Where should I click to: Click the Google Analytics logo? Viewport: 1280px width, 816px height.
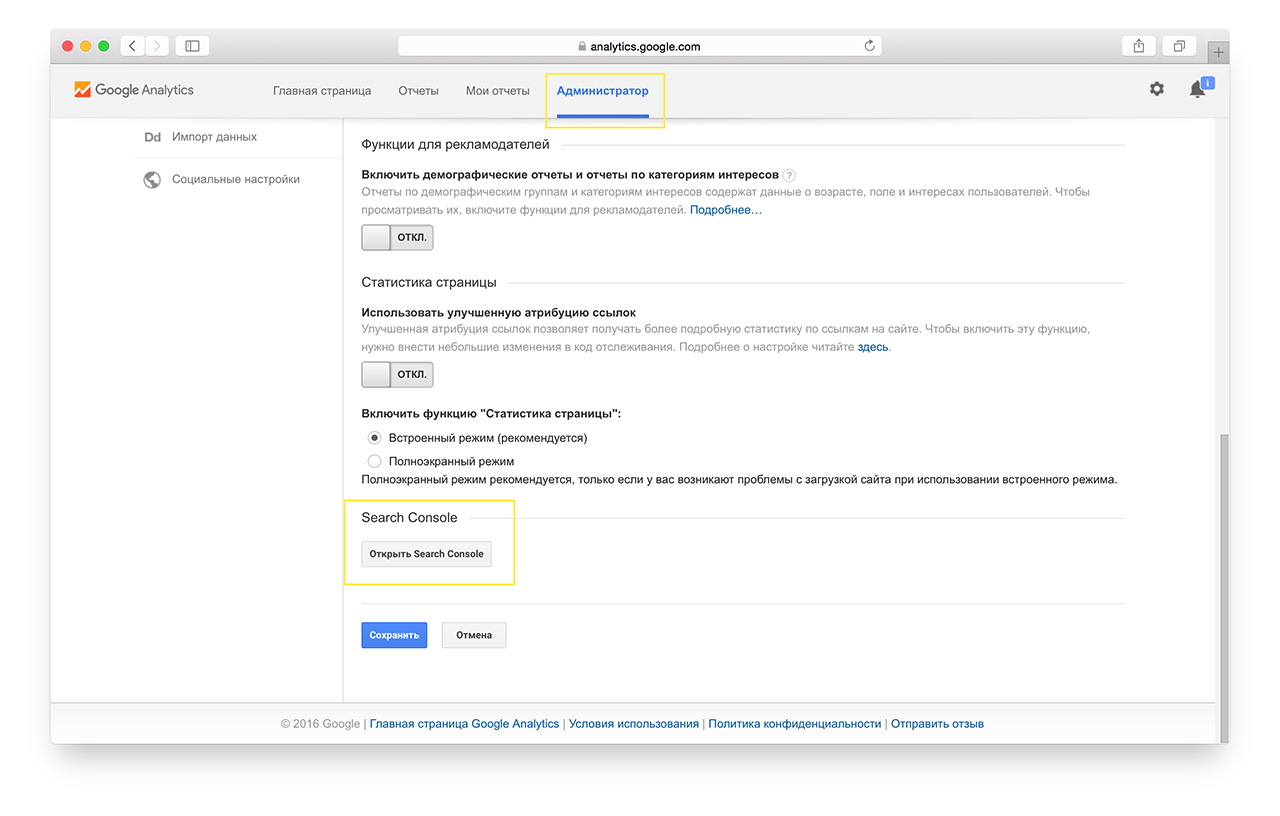[x=134, y=90]
